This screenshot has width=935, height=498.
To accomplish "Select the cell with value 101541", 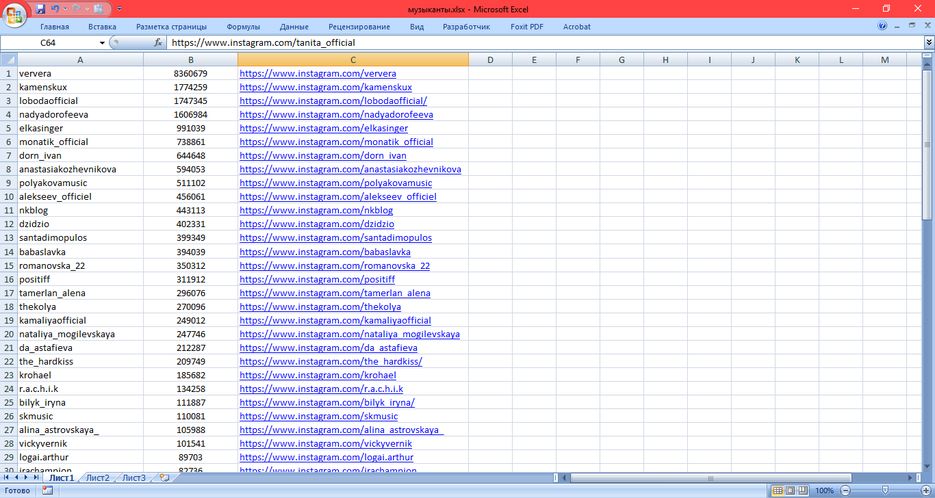I will pyautogui.click(x=190, y=444).
